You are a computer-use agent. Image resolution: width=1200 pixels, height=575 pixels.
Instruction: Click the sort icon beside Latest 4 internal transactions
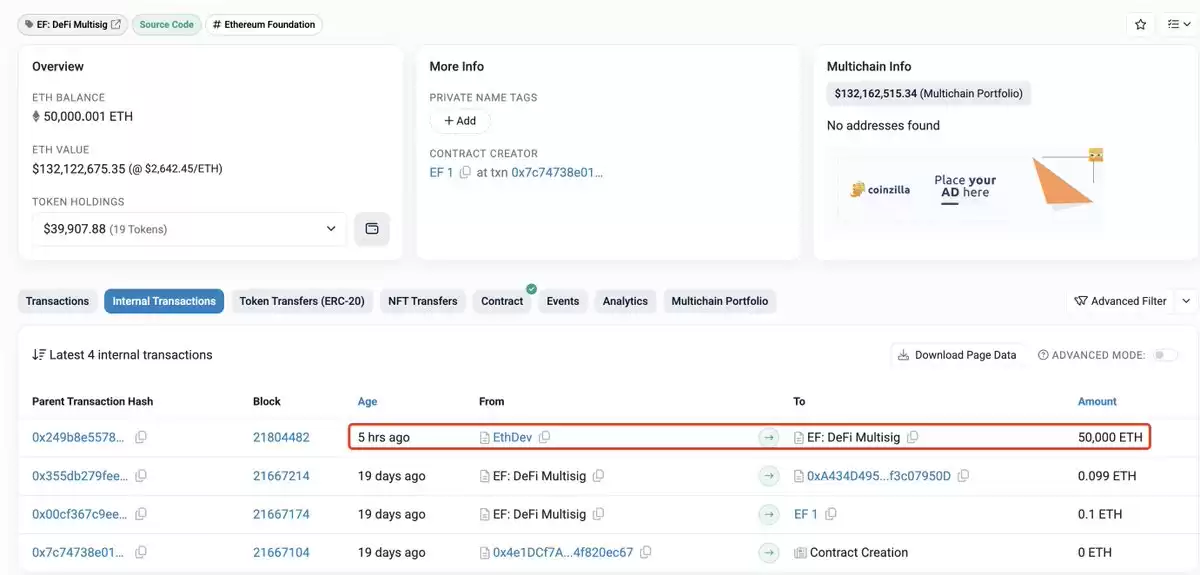pyautogui.click(x=39, y=355)
